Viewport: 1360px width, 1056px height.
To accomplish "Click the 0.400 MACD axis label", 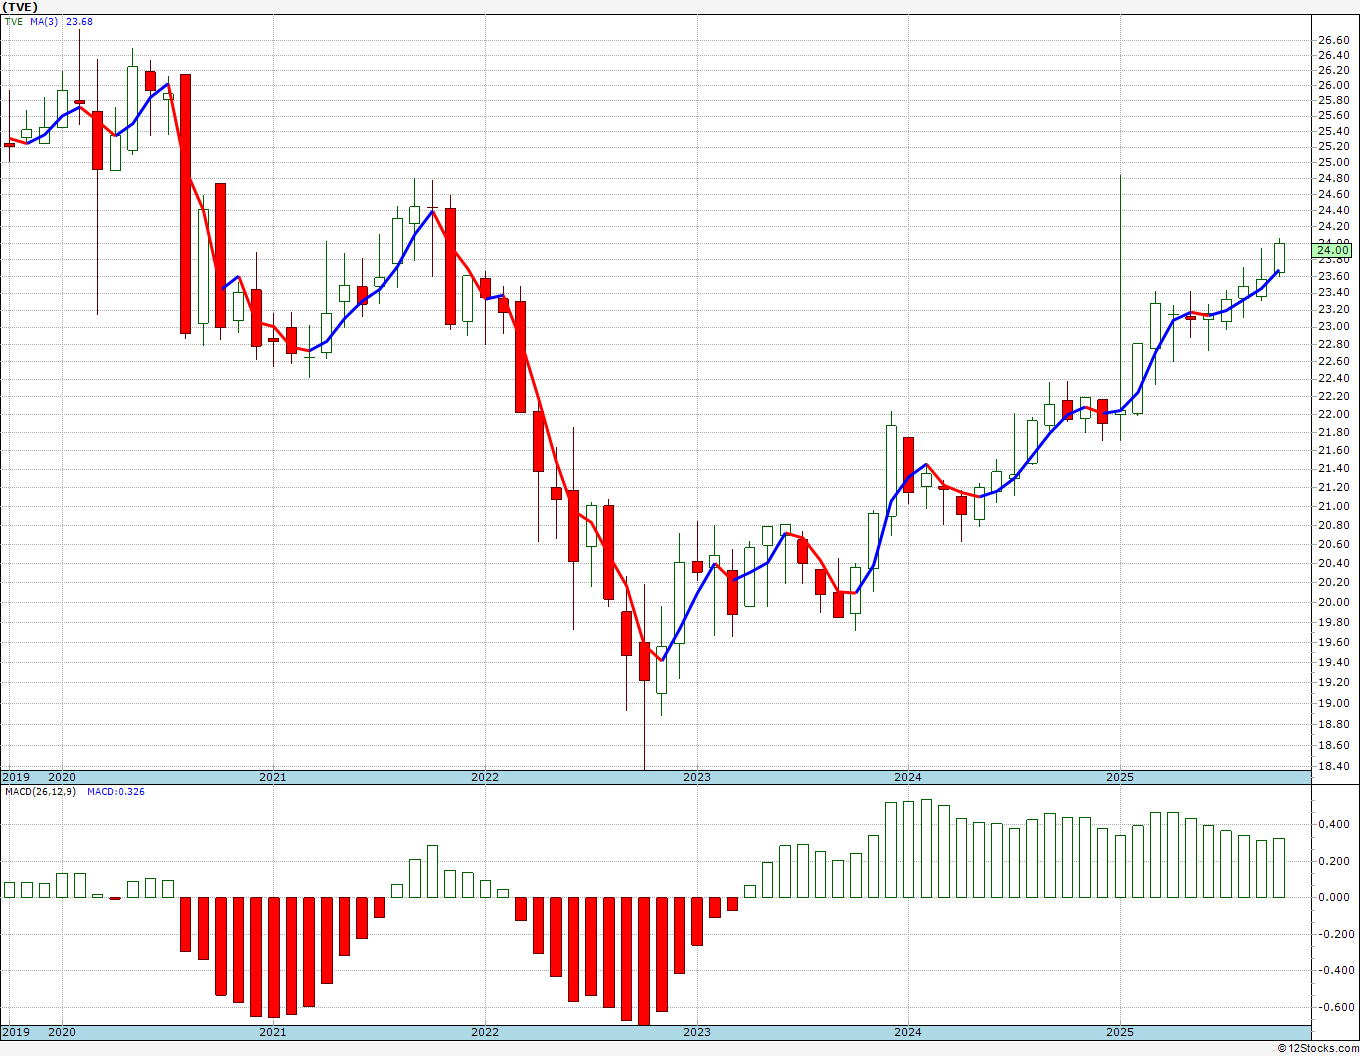I will tap(1334, 825).
